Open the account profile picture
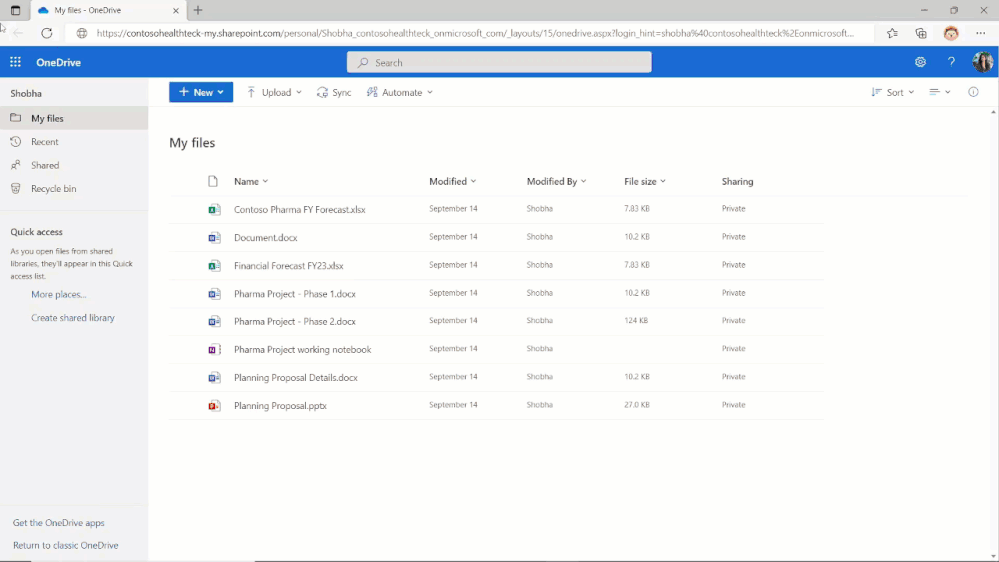The image size is (999, 562). [982, 62]
